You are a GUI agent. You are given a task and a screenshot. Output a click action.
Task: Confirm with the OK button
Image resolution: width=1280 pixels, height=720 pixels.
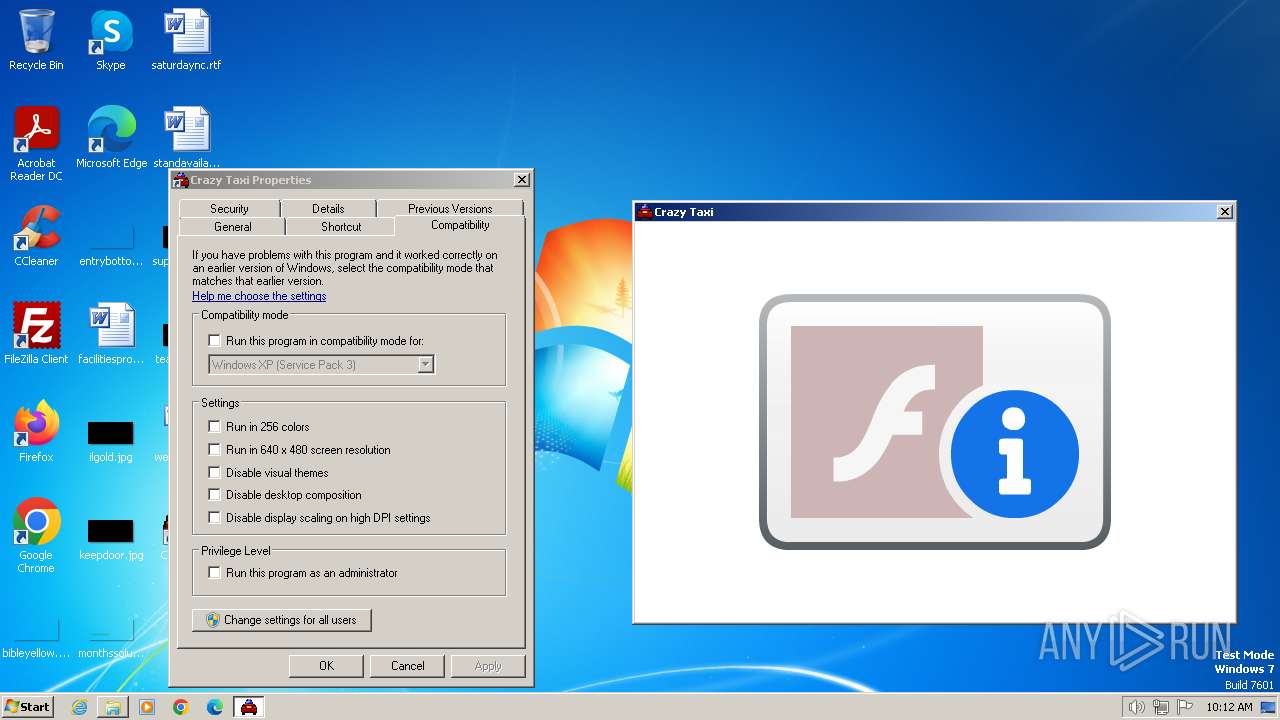tap(326, 666)
